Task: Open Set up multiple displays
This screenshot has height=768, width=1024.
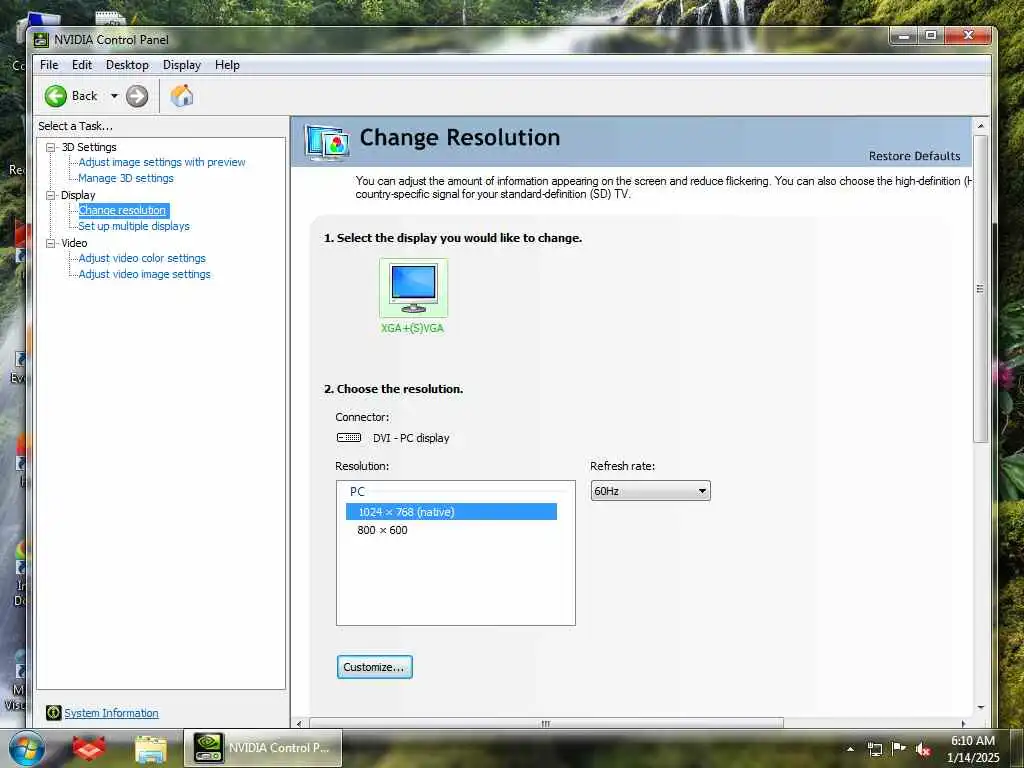Action: pos(134,226)
